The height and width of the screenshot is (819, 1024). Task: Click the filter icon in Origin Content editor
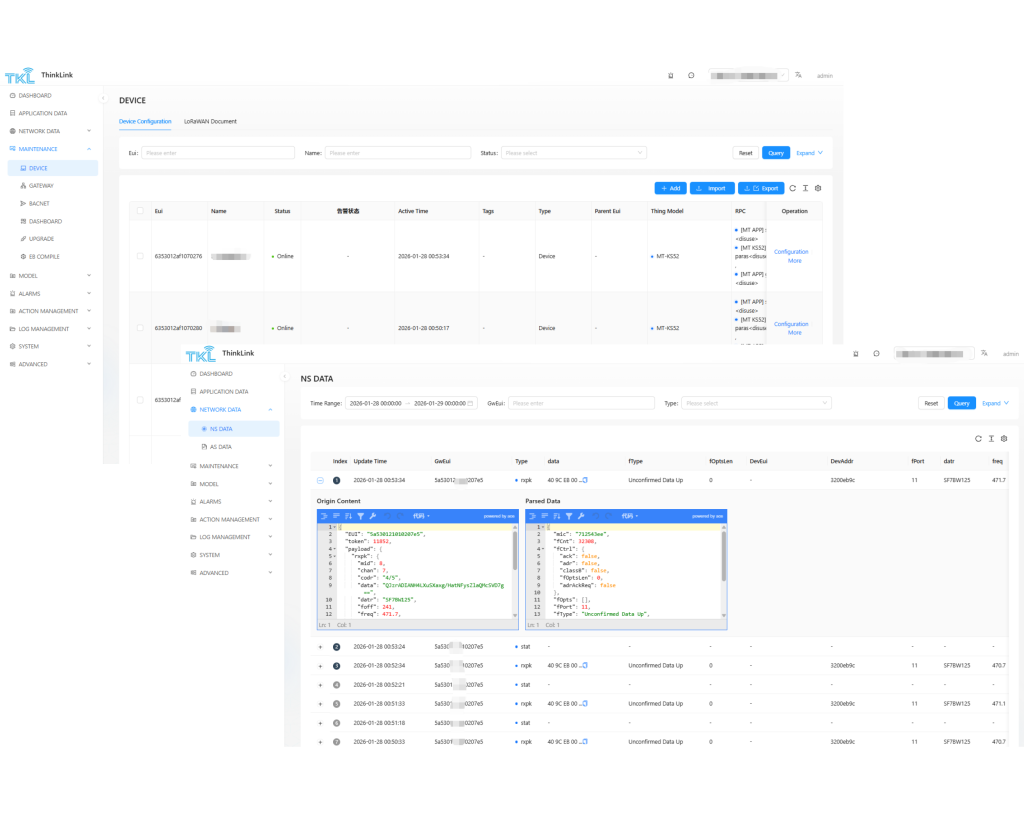(x=360, y=516)
